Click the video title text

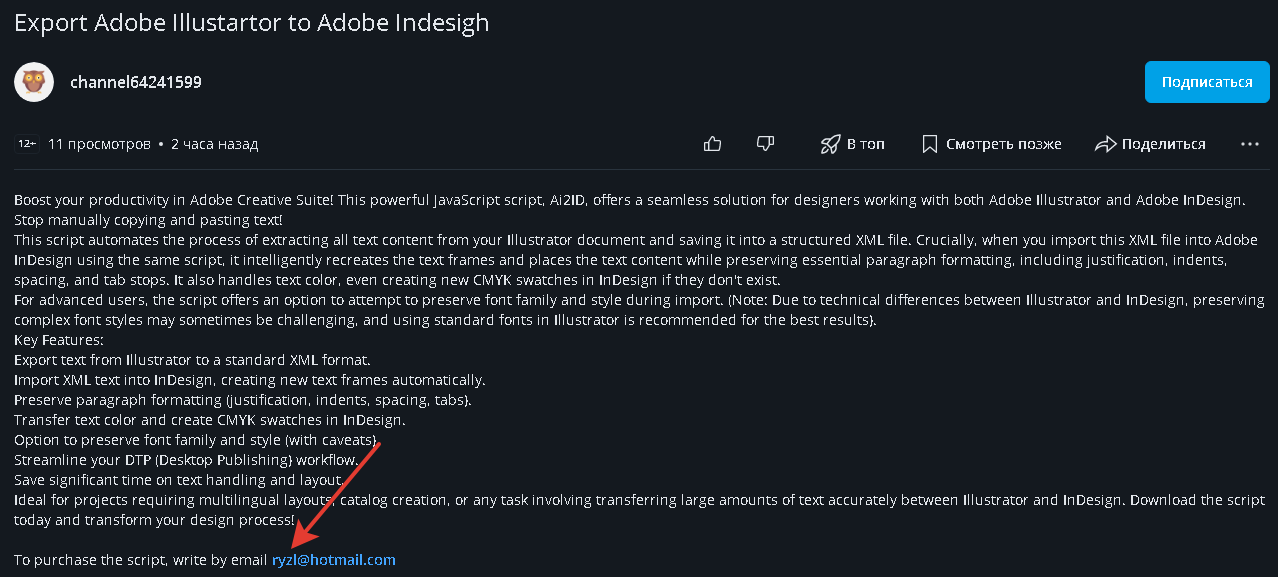(252, 22)
